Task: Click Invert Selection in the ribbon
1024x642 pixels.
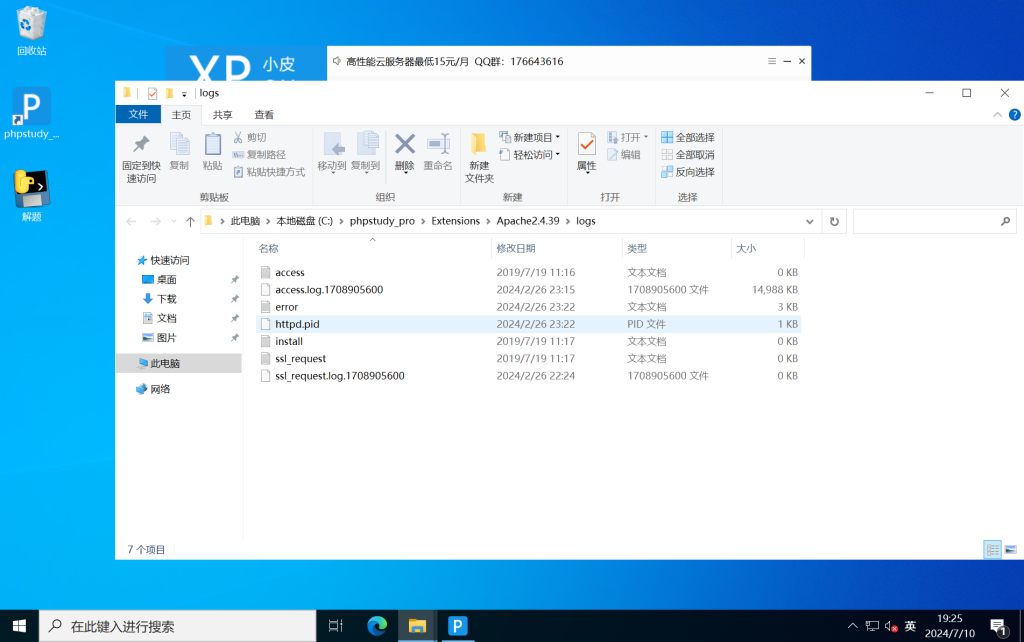Action: (x=688, y=172)
